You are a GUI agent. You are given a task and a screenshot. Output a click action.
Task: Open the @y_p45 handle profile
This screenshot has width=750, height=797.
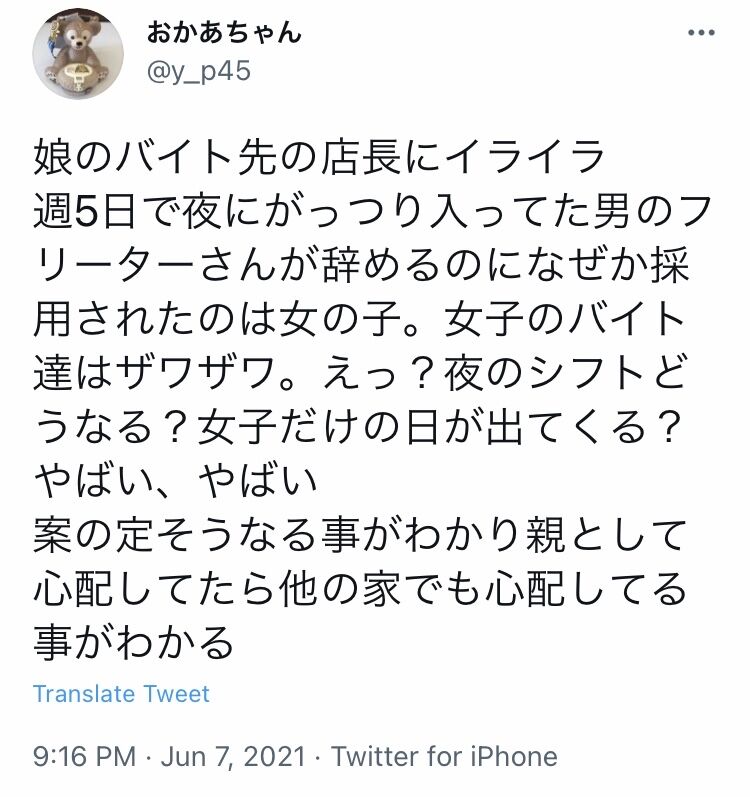point(198,71)
